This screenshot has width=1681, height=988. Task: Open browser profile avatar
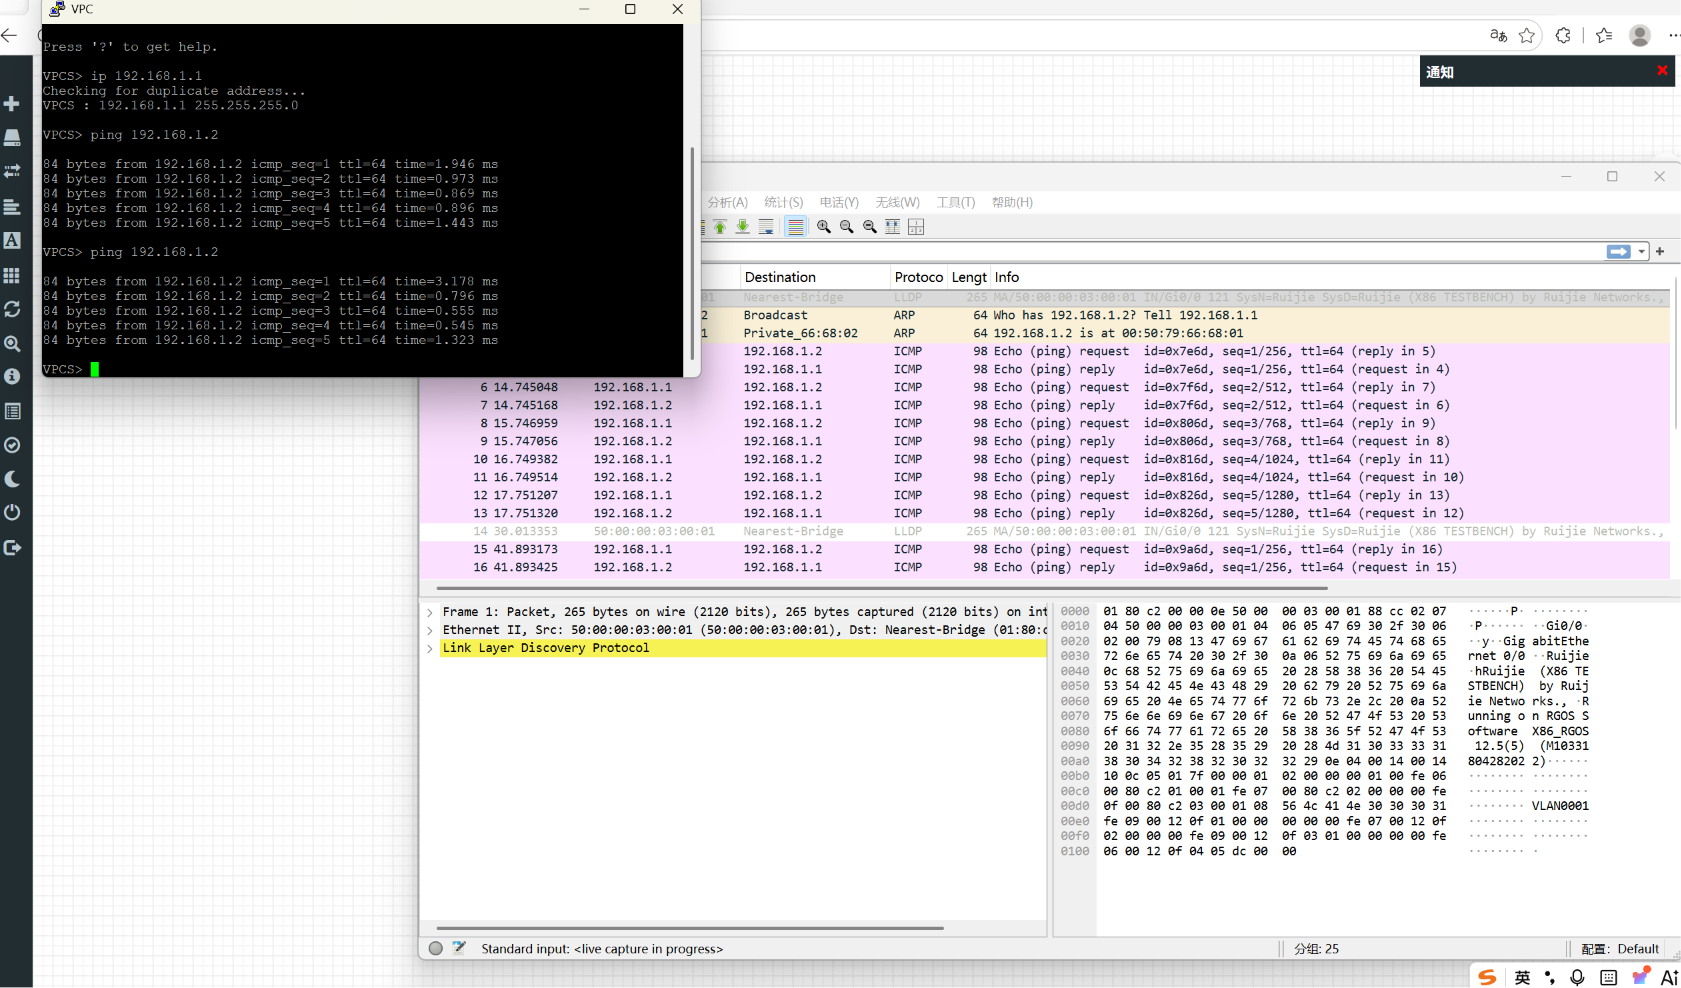1640,35
